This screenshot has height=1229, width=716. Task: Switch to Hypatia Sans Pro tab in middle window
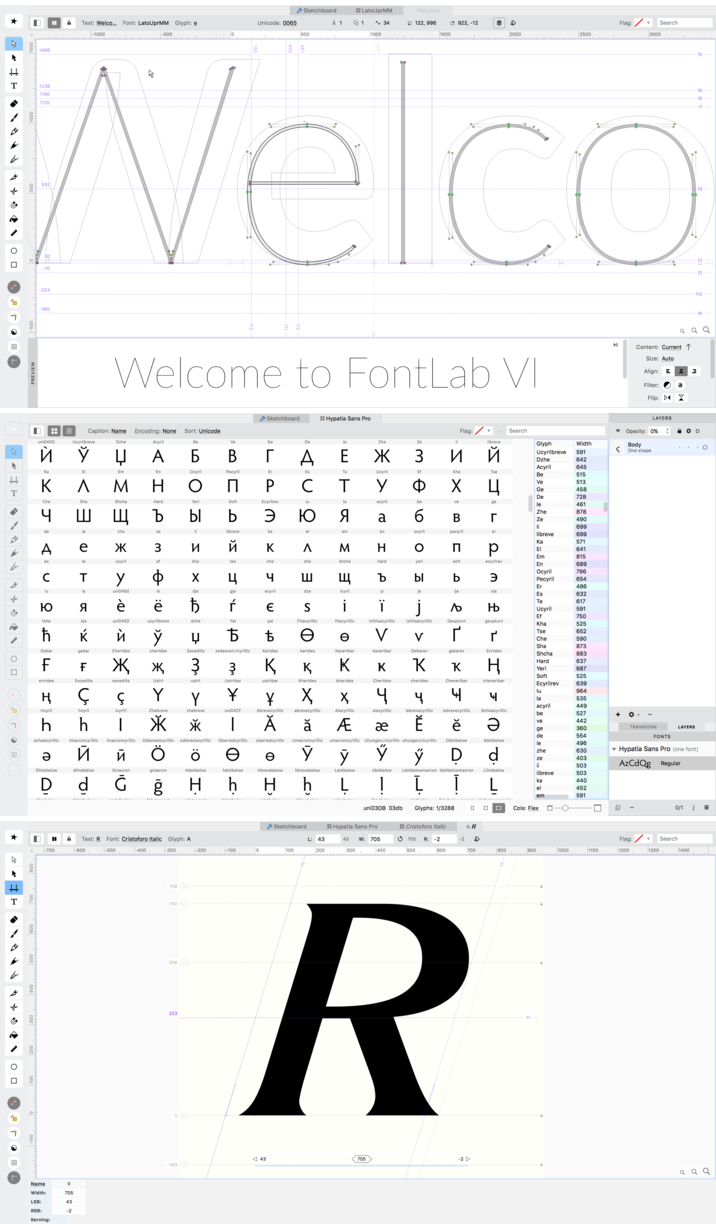345,418
